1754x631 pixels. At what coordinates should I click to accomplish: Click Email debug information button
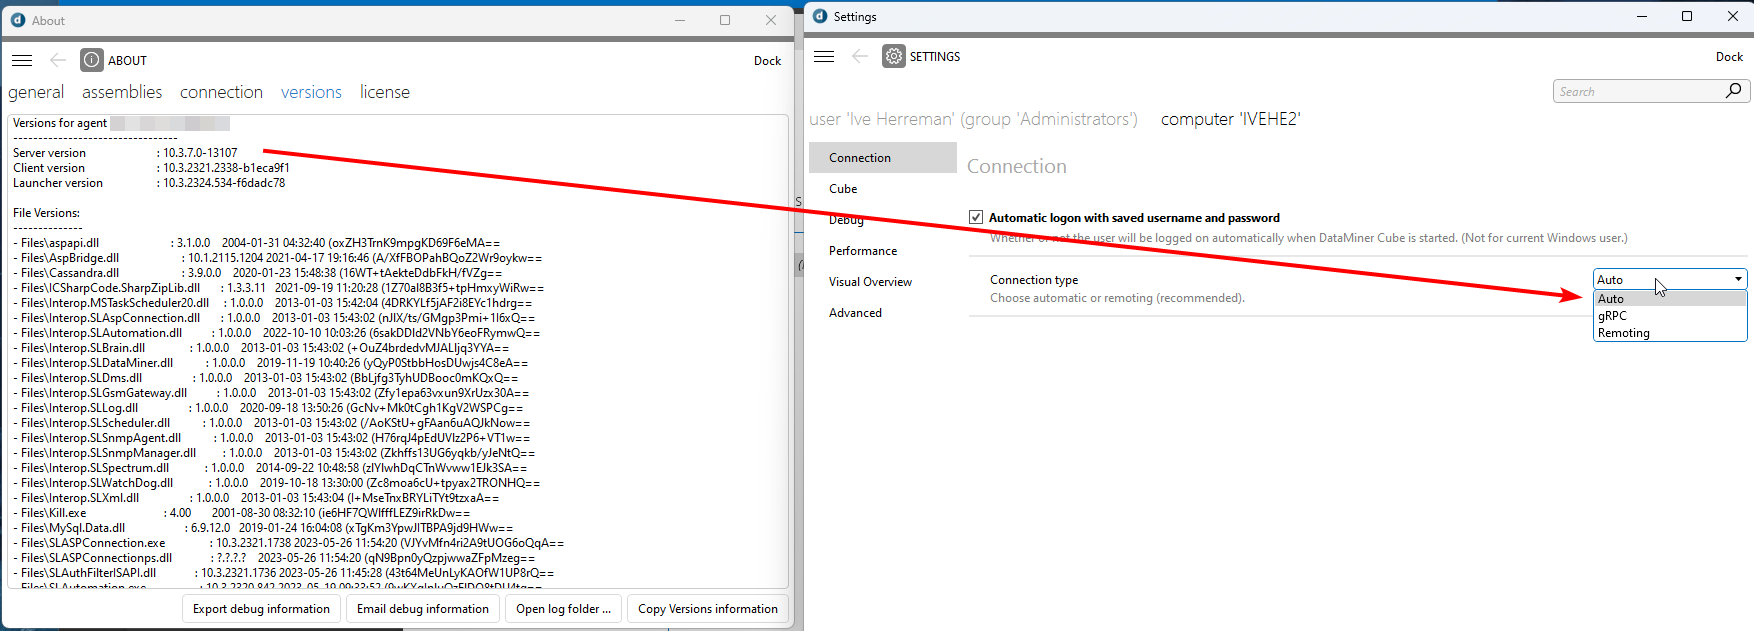click(x=423, y=609)
